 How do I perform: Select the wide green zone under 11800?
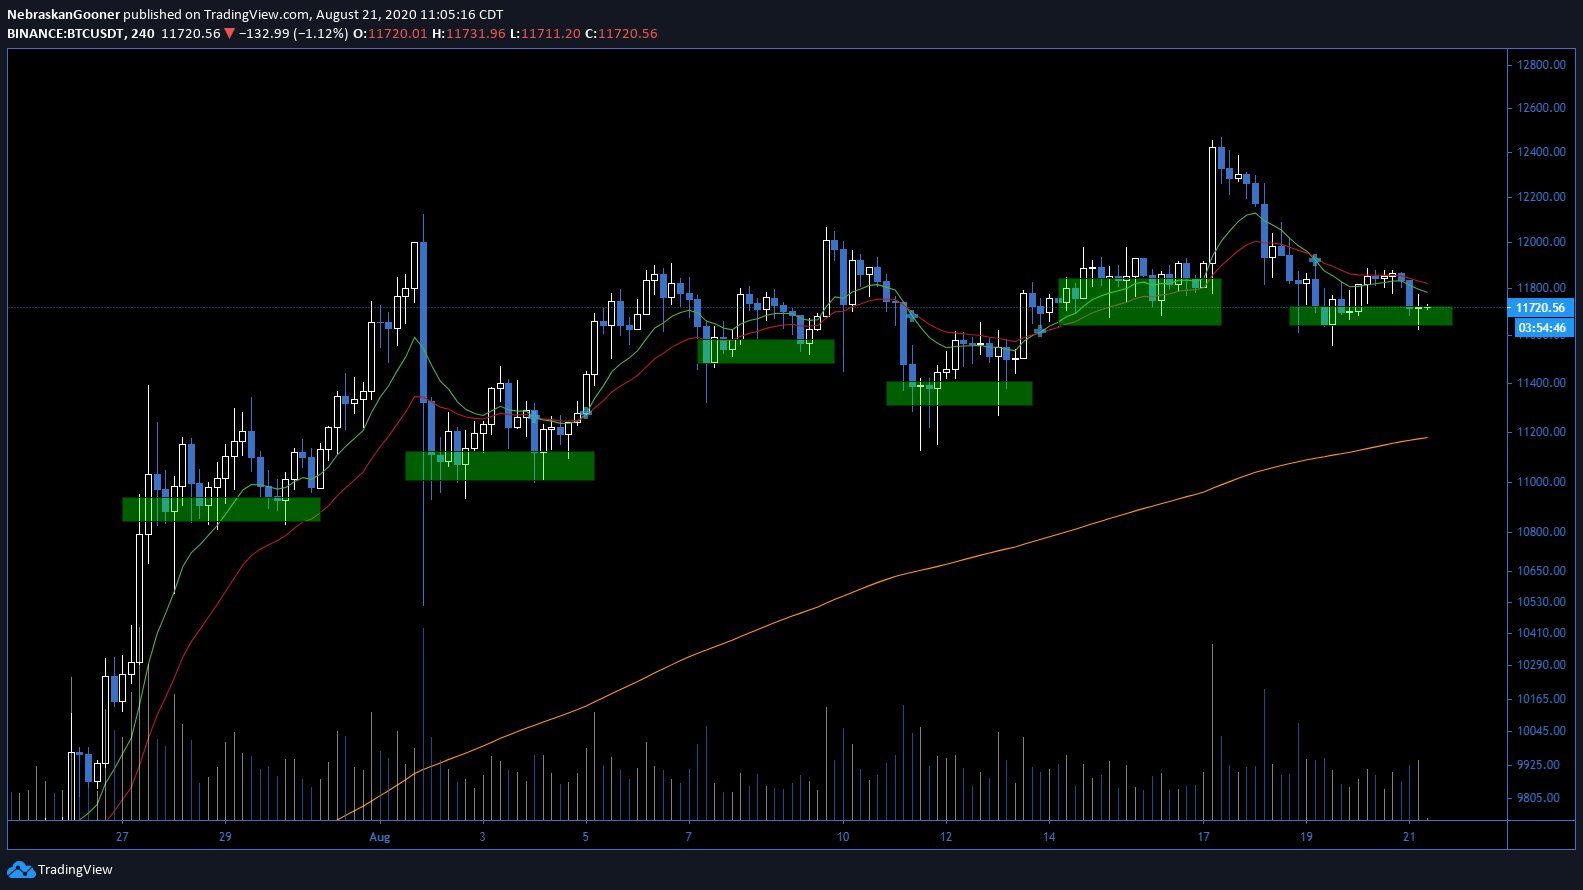coord(1139,302)
